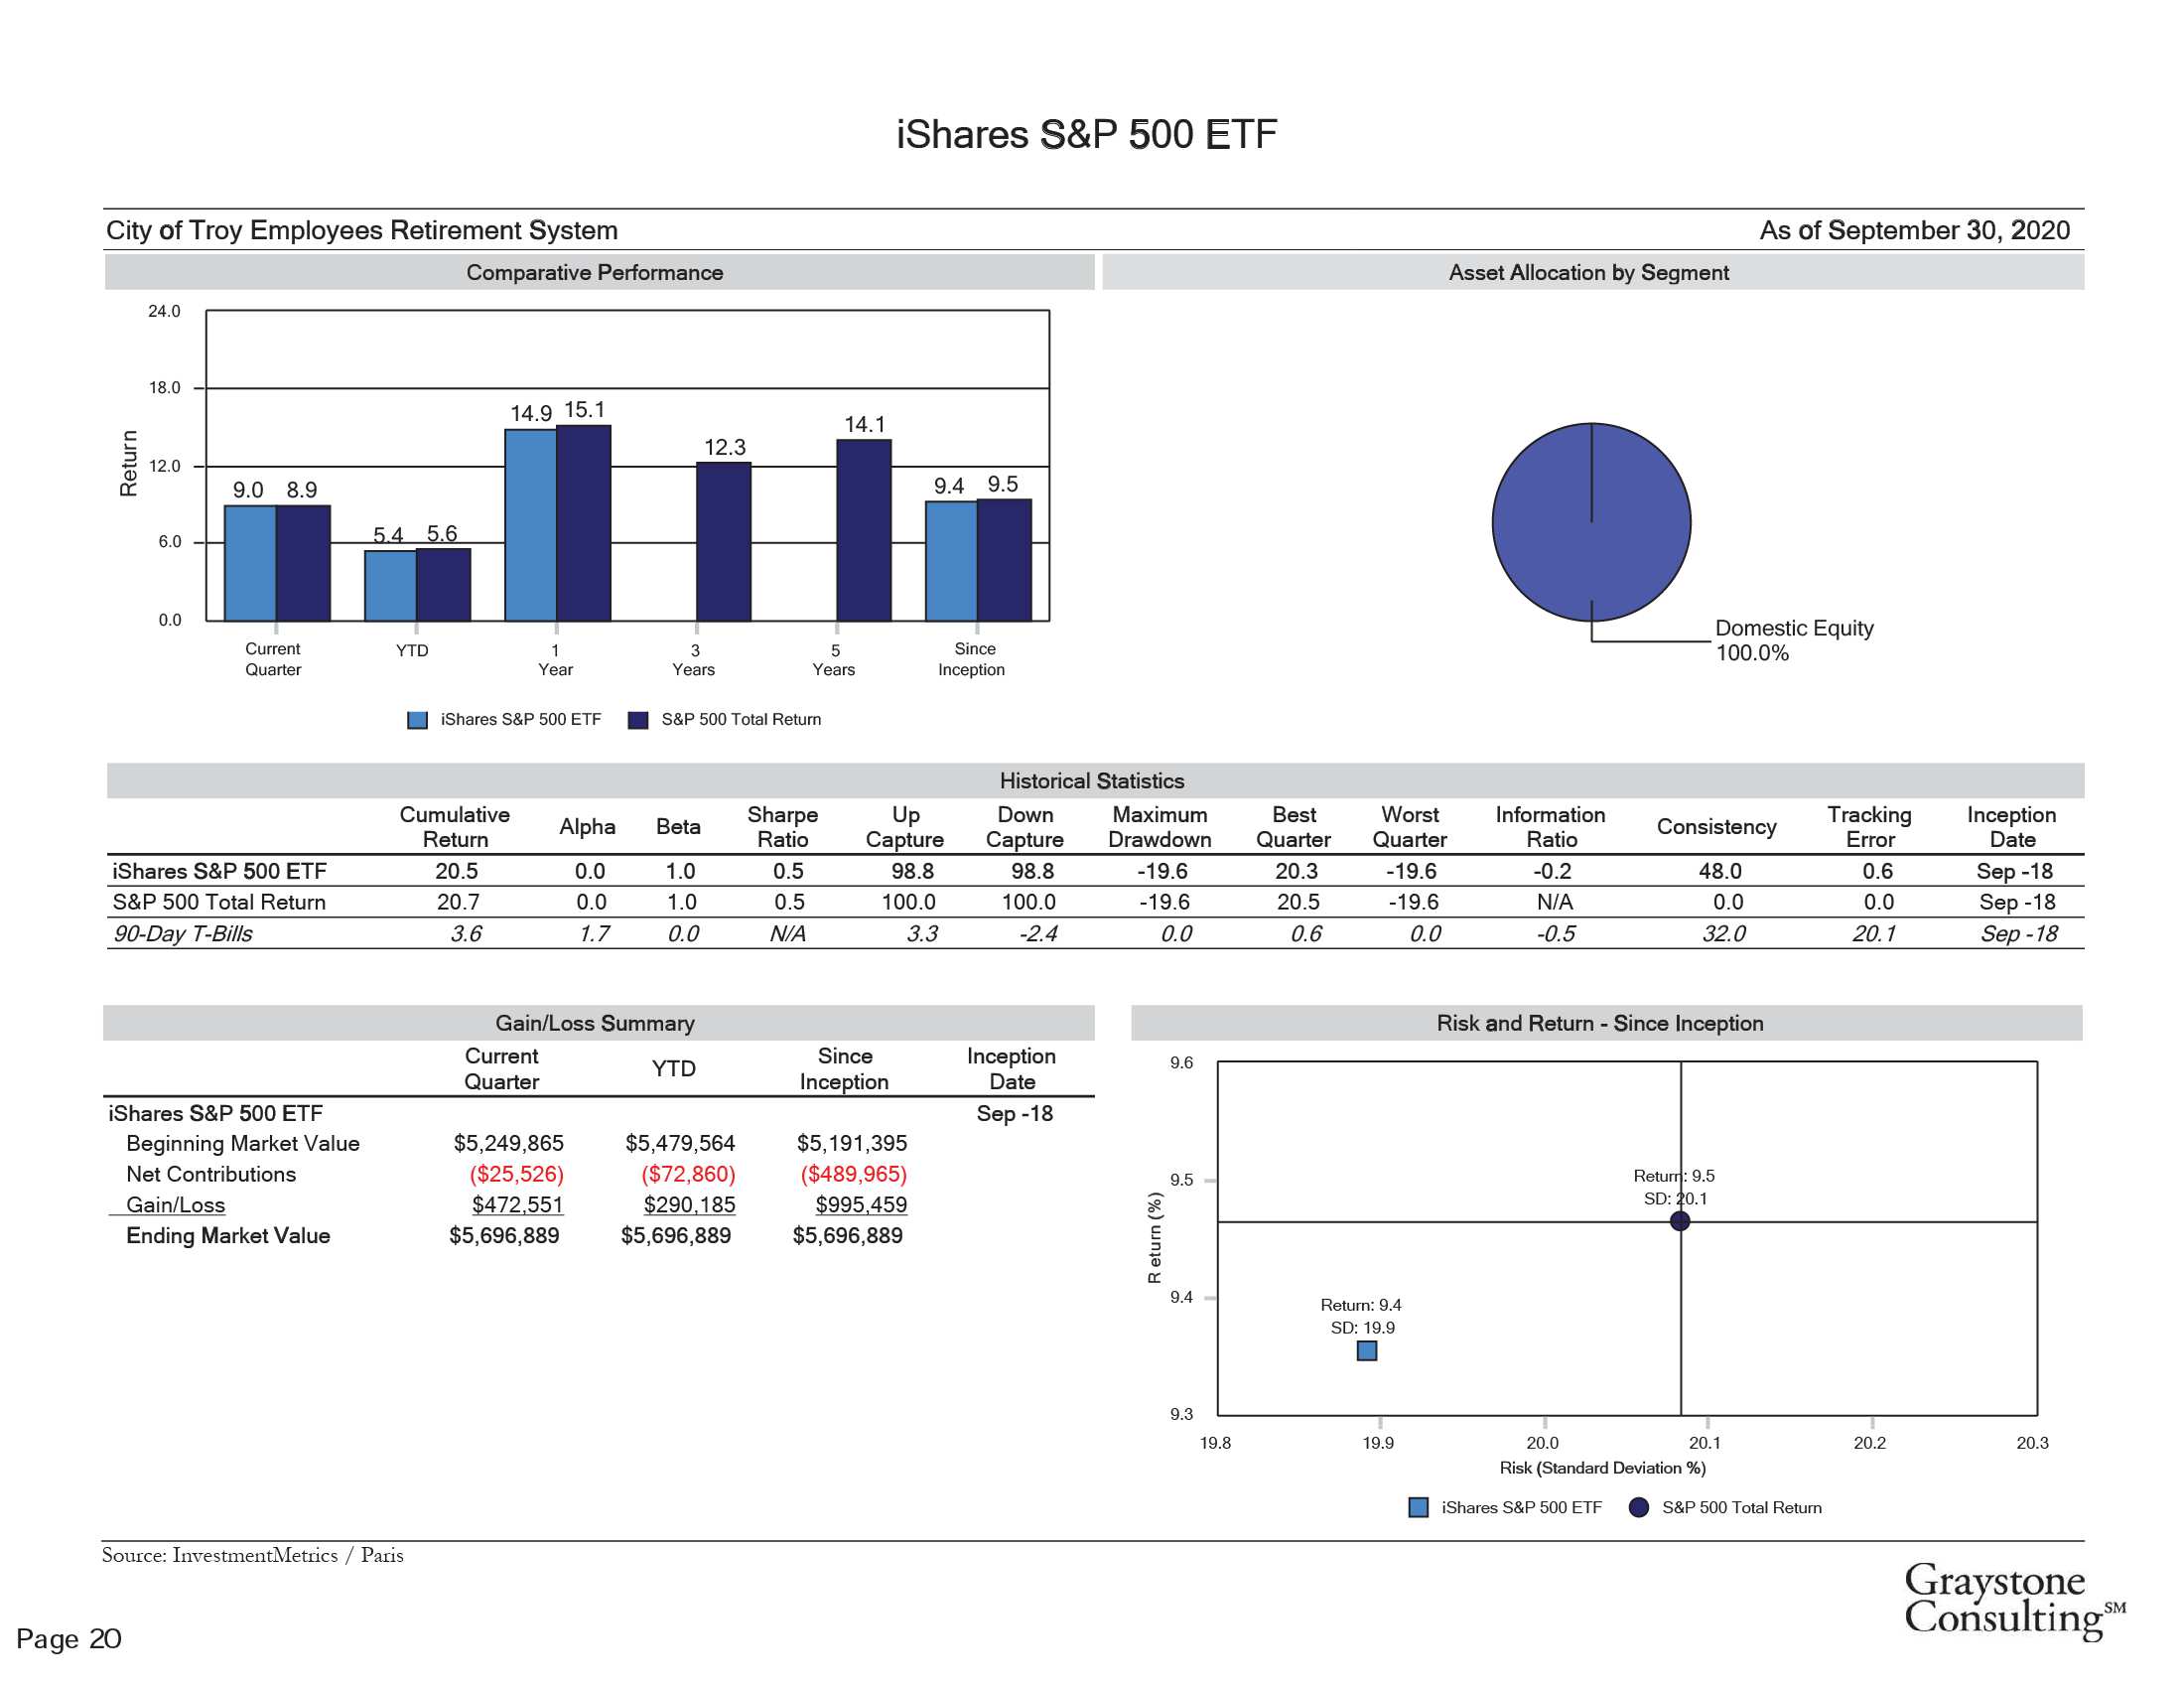
Task: Click the 14.1 label above the 5 Years bar
Action: (865, 424)
